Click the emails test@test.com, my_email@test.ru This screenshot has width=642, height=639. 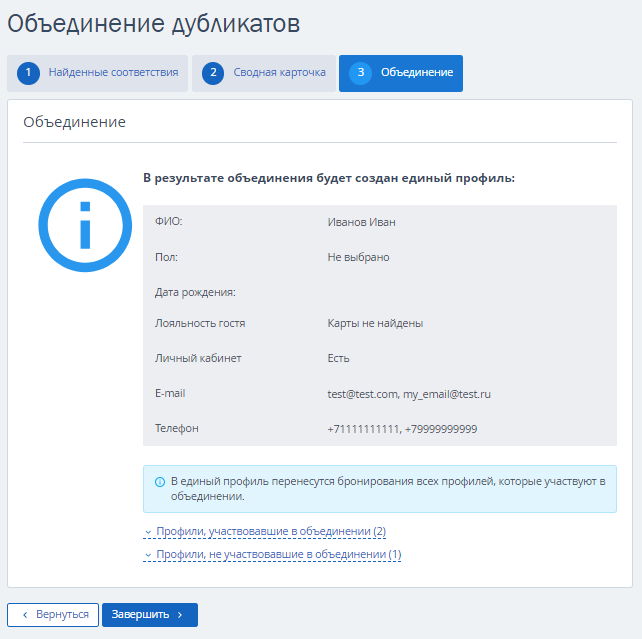click(409, 394)
